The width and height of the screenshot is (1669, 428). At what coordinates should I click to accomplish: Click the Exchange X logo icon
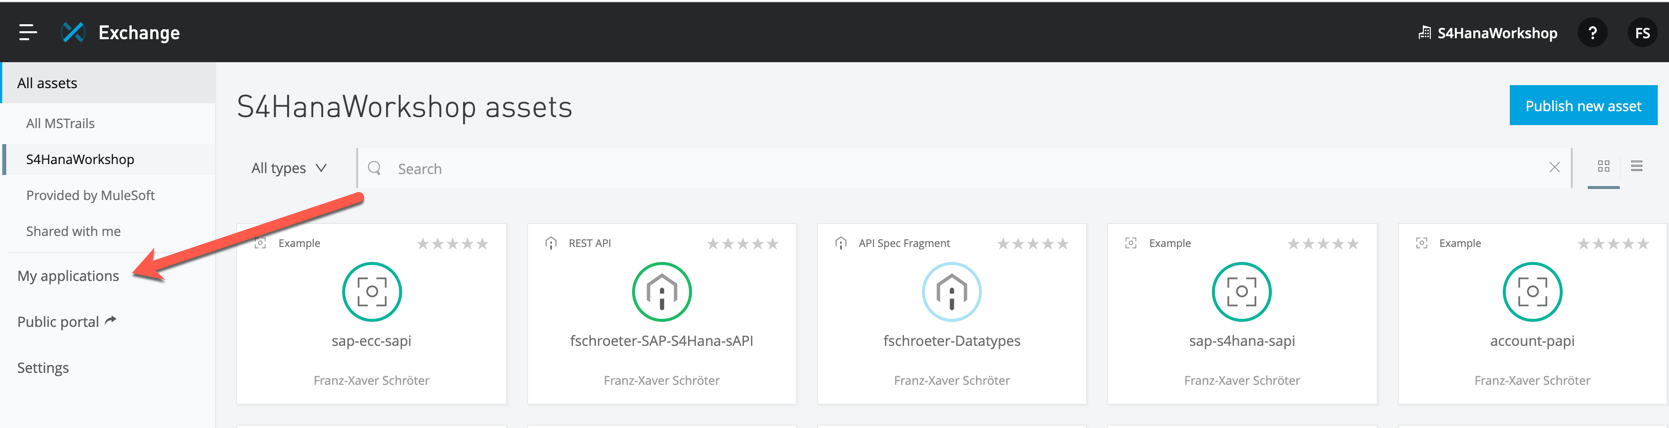pyautogui.click(x=73, y=32)
